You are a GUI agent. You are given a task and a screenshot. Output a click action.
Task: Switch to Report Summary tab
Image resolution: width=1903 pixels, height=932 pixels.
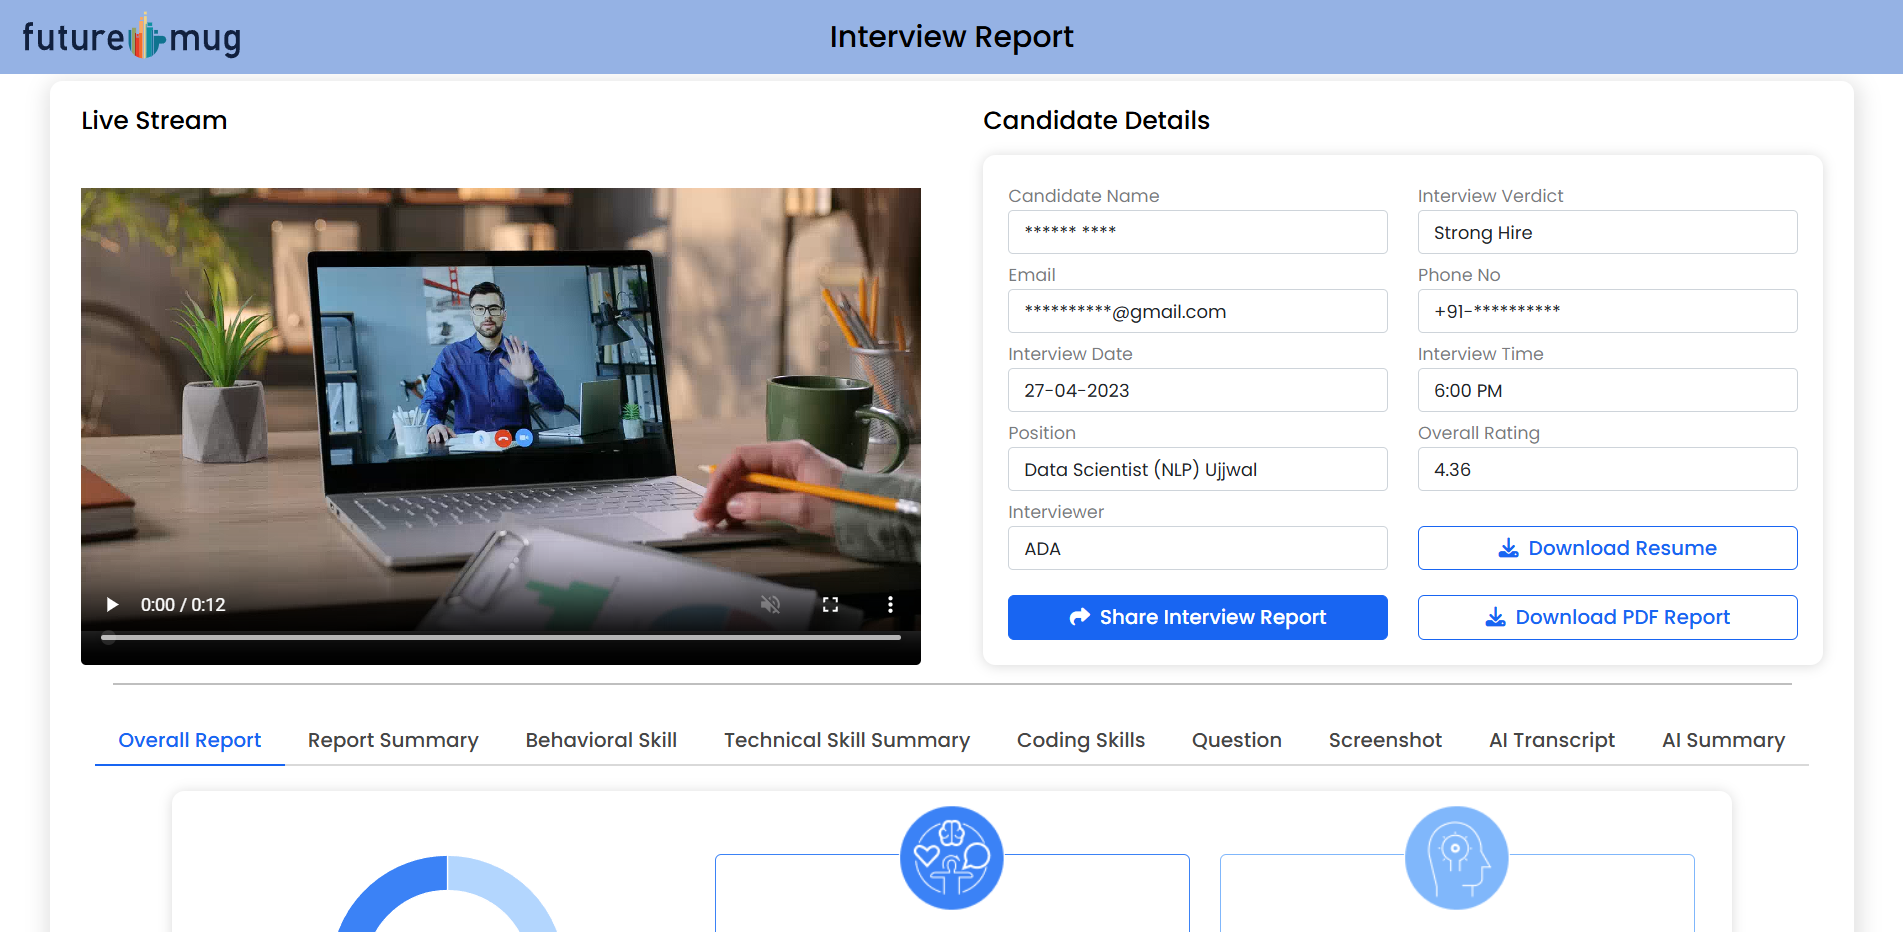[x=393, y=740]
